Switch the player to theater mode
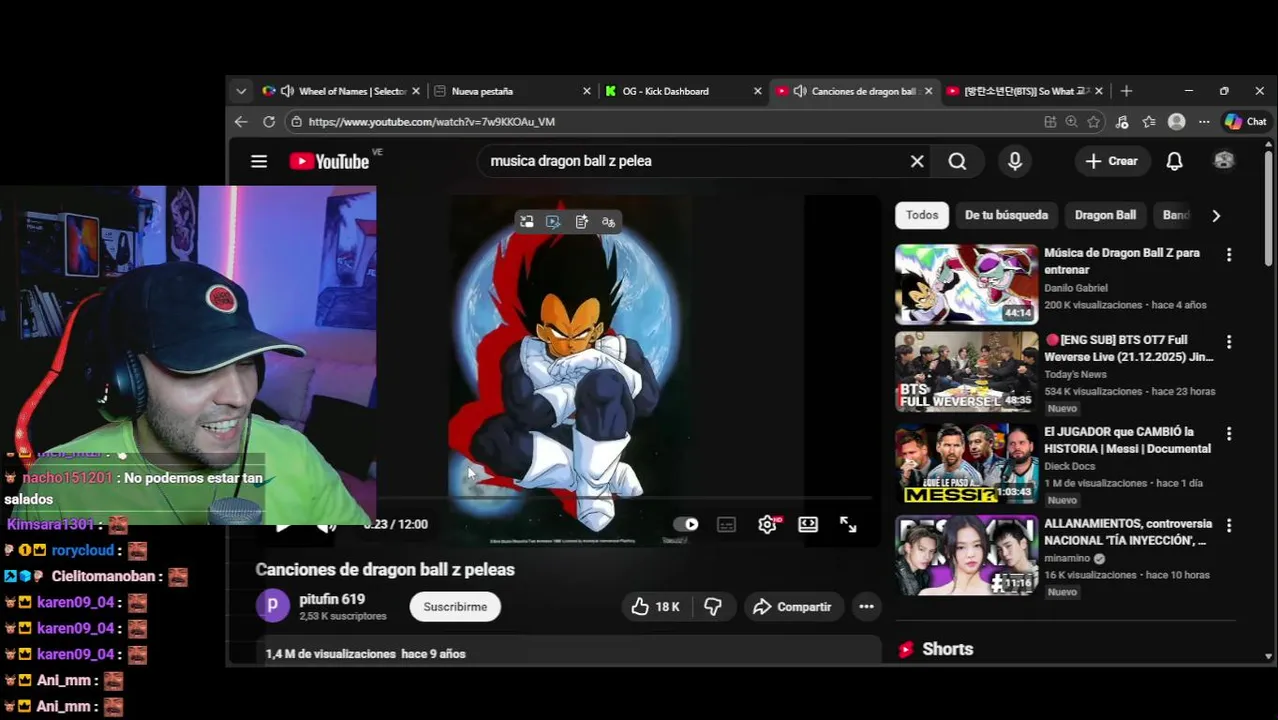The image size is (1278, 720). (808, 524)
